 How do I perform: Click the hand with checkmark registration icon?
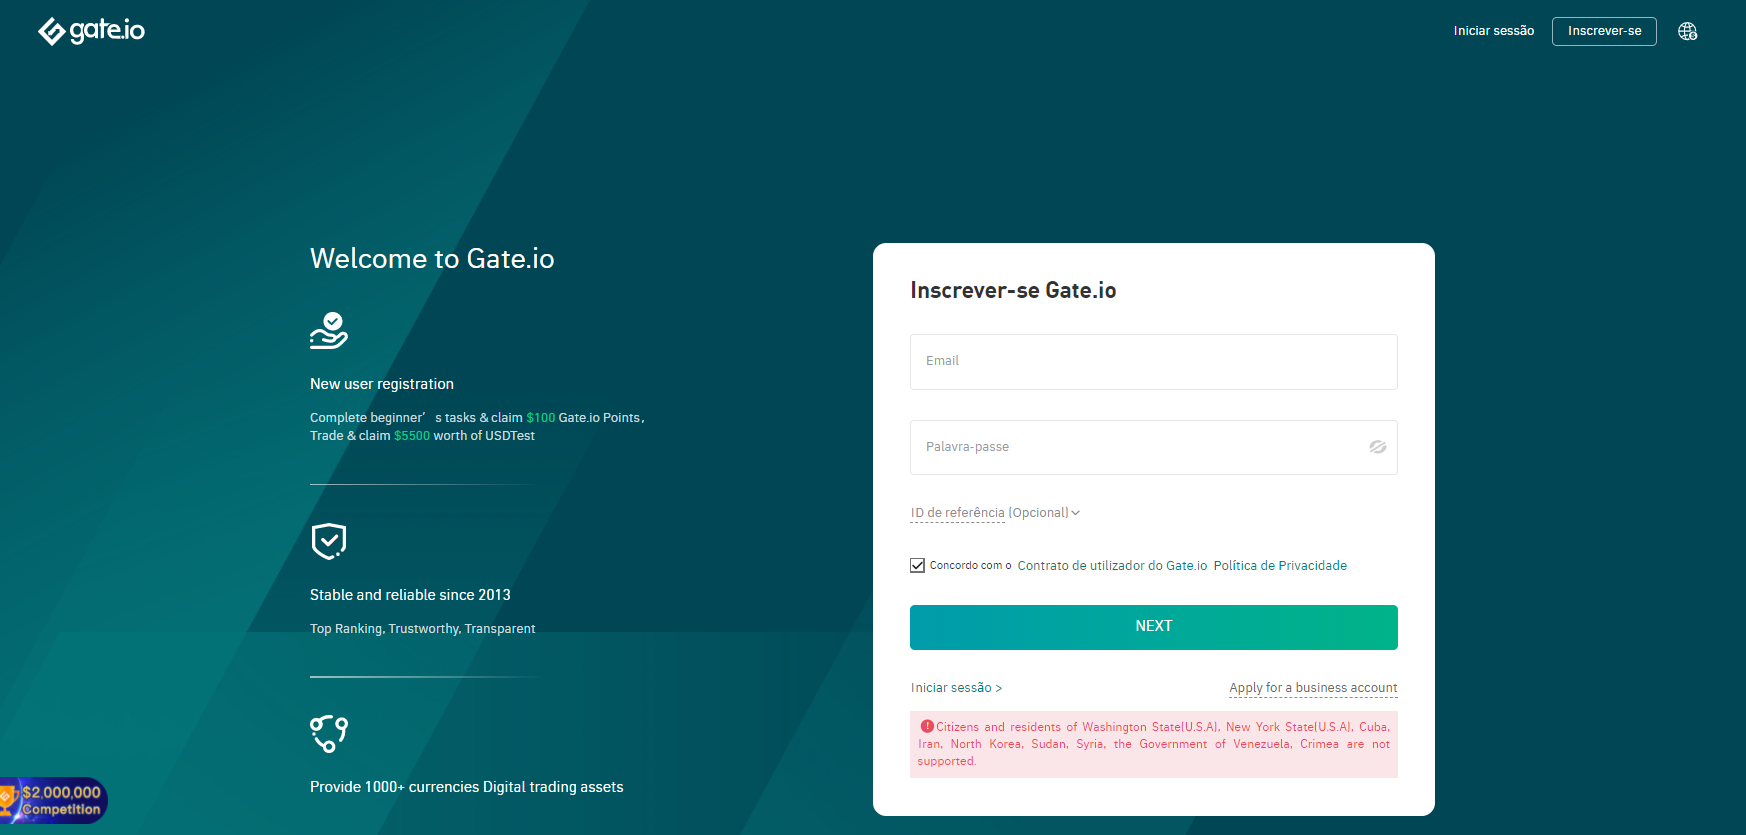pyautogui.click(x=329, y=331)
